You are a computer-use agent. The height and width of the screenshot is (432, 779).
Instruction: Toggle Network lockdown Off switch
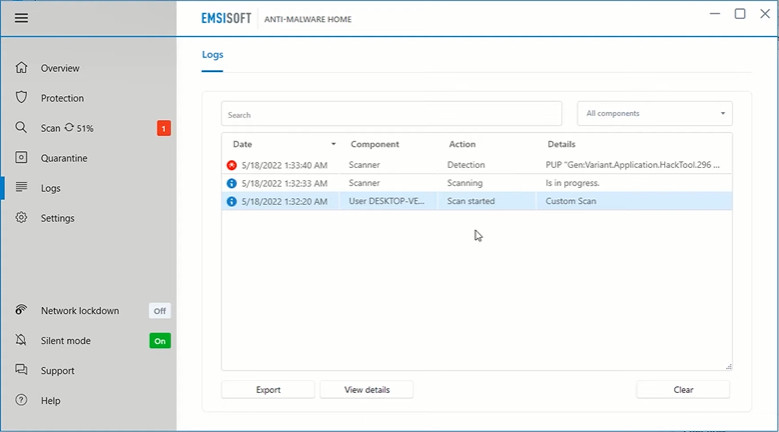tap(159, 311)
